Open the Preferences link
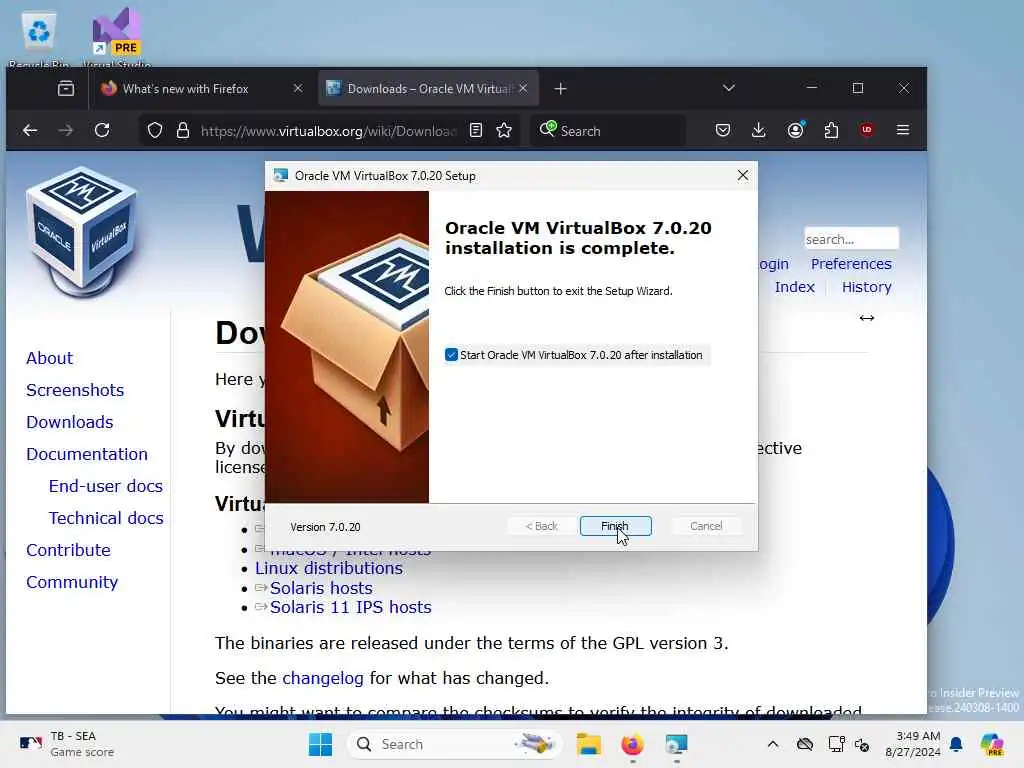Viewport: 1024px width, 768px height. click(851, 264)
